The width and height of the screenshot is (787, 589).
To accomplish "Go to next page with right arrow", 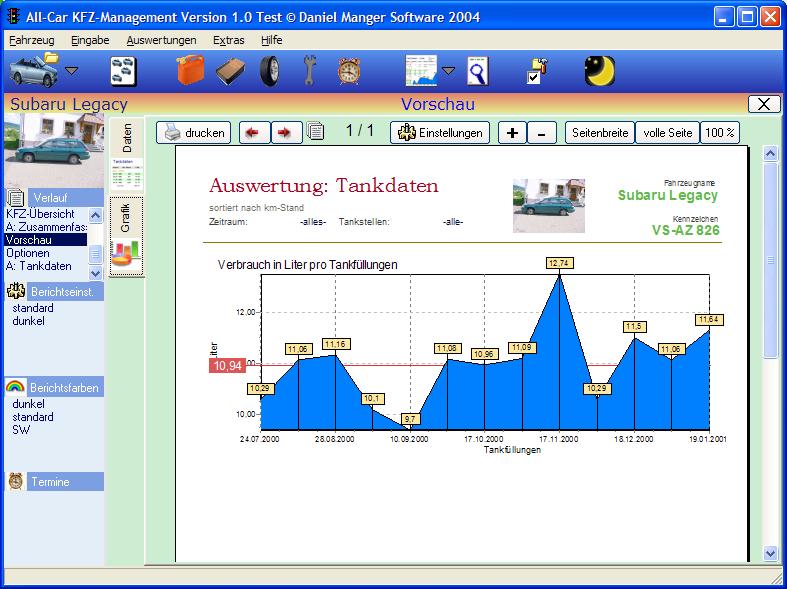I will point(287,133).
